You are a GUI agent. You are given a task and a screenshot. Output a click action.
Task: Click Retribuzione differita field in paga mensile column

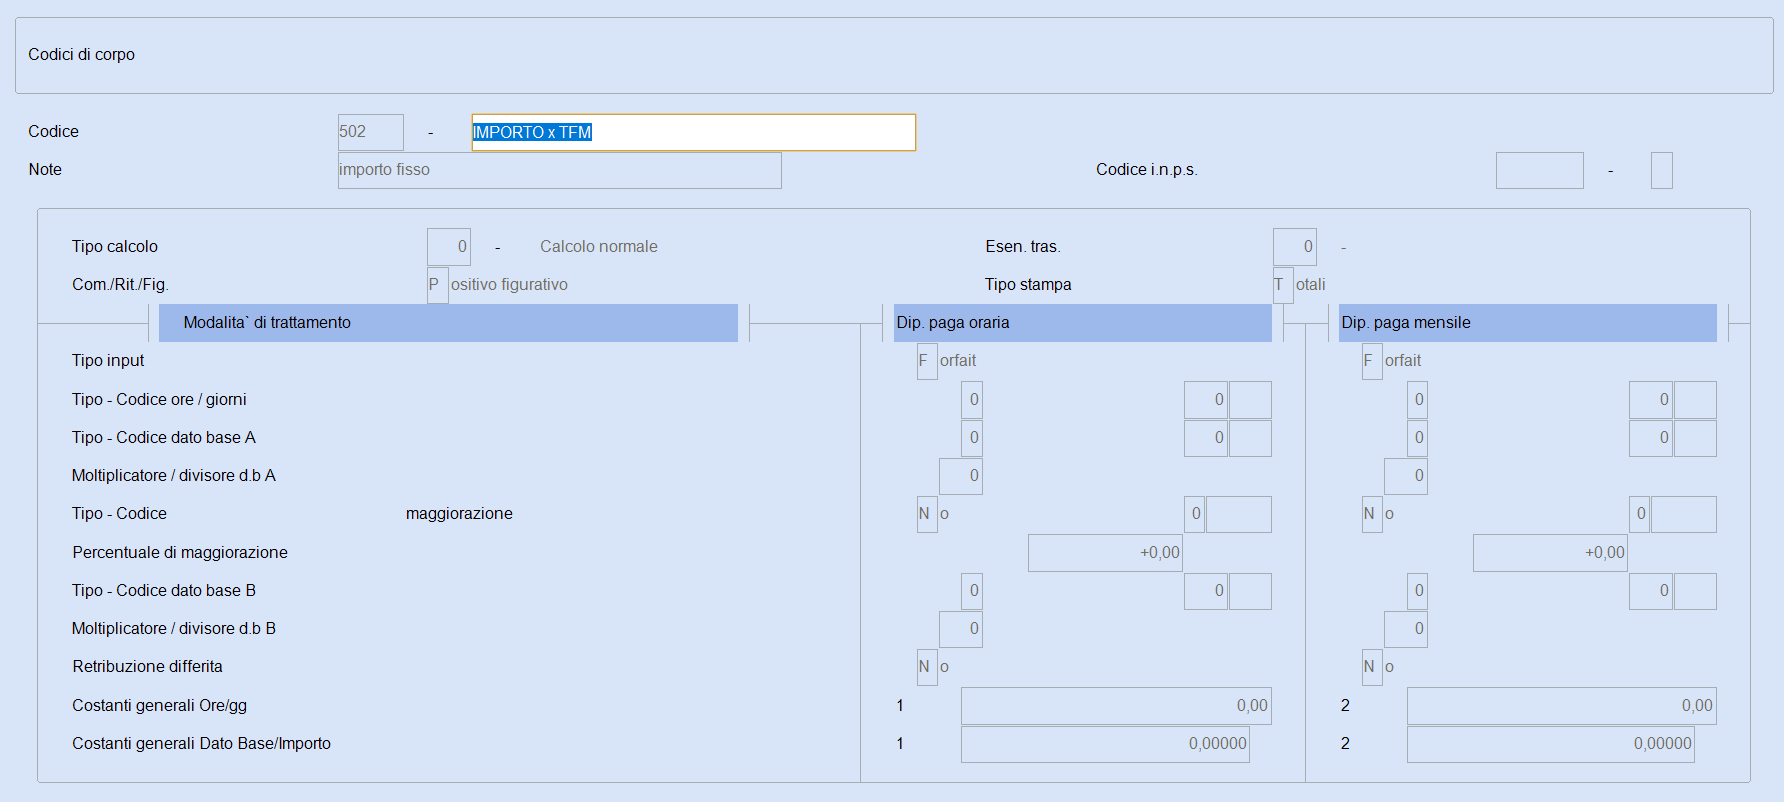tap(1372, 667)
